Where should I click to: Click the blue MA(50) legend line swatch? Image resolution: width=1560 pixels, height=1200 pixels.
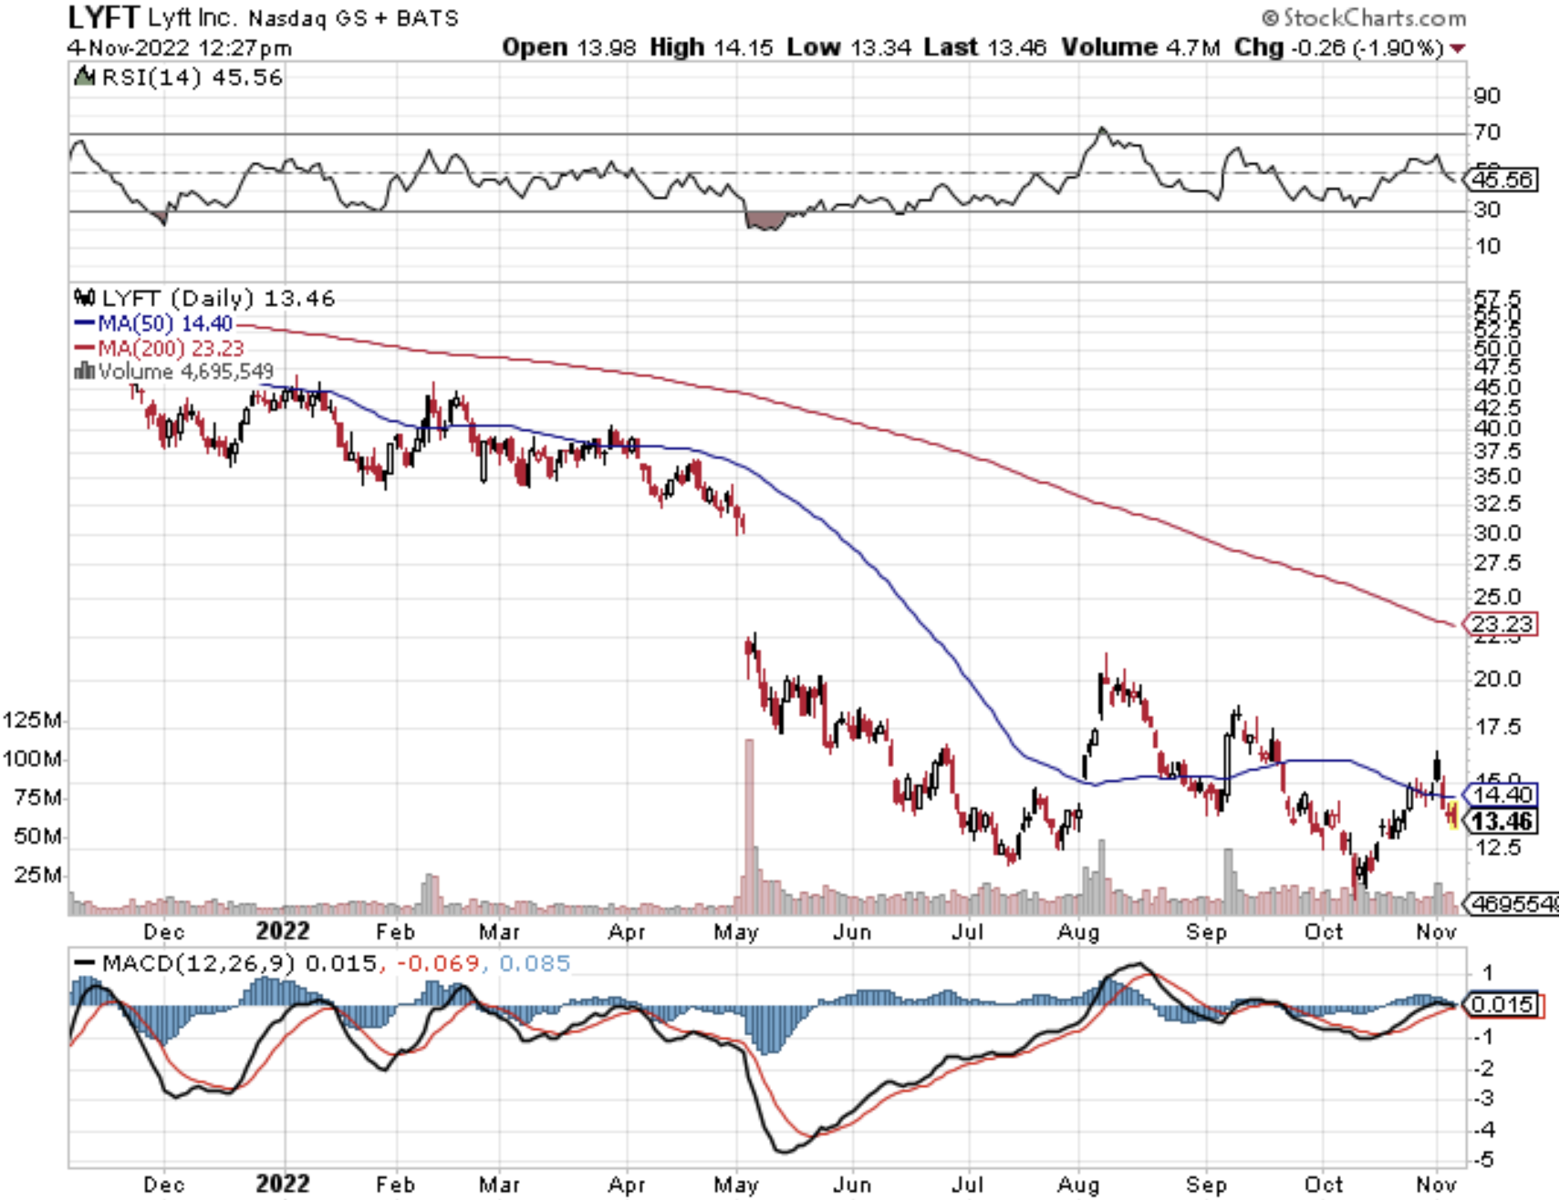click(85, 323)
